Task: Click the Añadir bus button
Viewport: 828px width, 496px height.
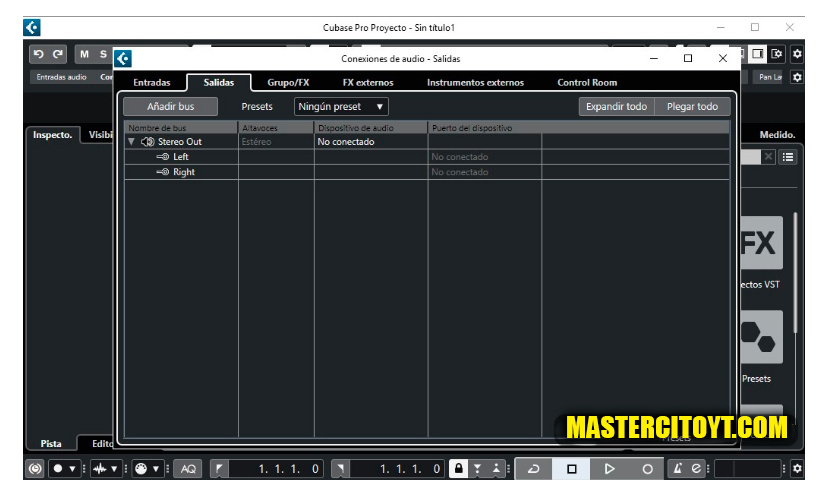Action: point(171,106)
